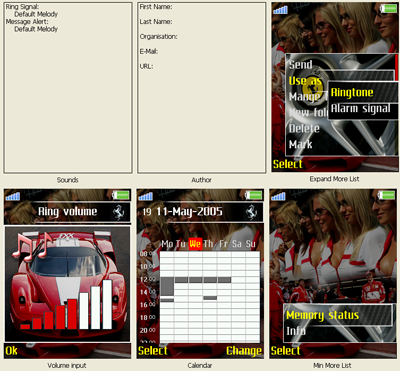Screen dimensions: 400x371
Task: Click the Message Alert: label
Action: click(27, 22)
